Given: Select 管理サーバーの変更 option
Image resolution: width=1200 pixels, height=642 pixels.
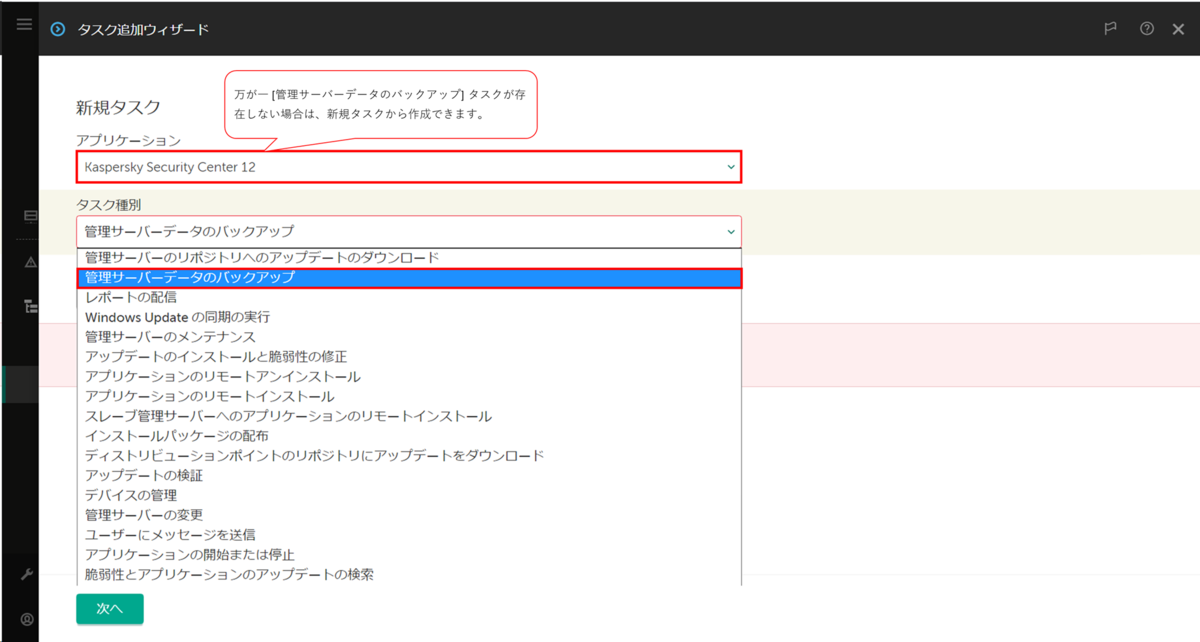Looking at the screenshot, I should (409, 515).
